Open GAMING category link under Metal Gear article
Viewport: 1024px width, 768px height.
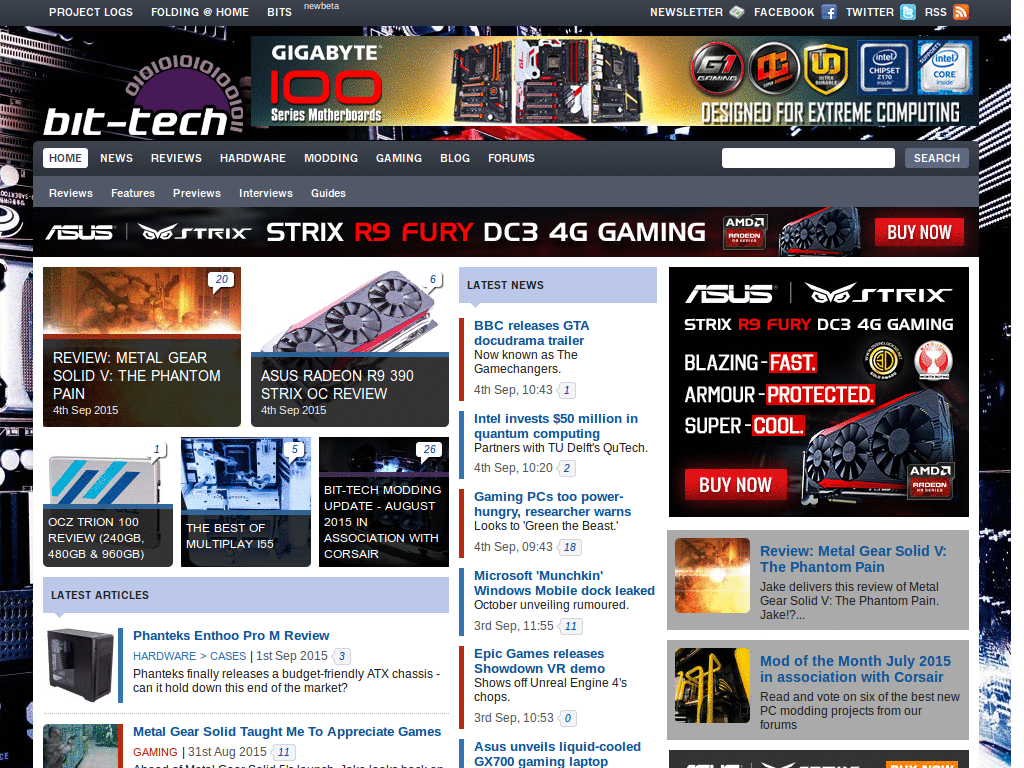pyautogui.click(x=155, y=752)
